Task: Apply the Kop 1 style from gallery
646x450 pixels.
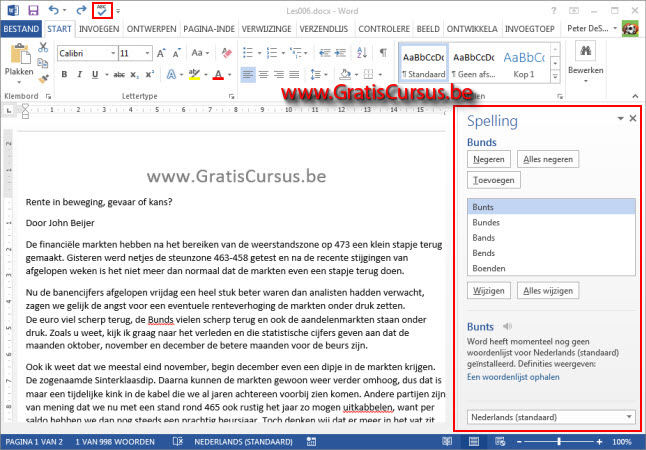Action: [524, 63]
